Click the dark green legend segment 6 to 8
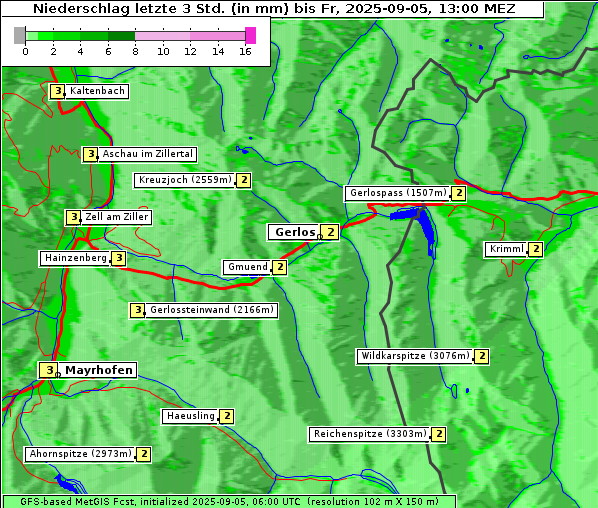The width and height of the screenshot is (598, 508). [x=122, y=36]
